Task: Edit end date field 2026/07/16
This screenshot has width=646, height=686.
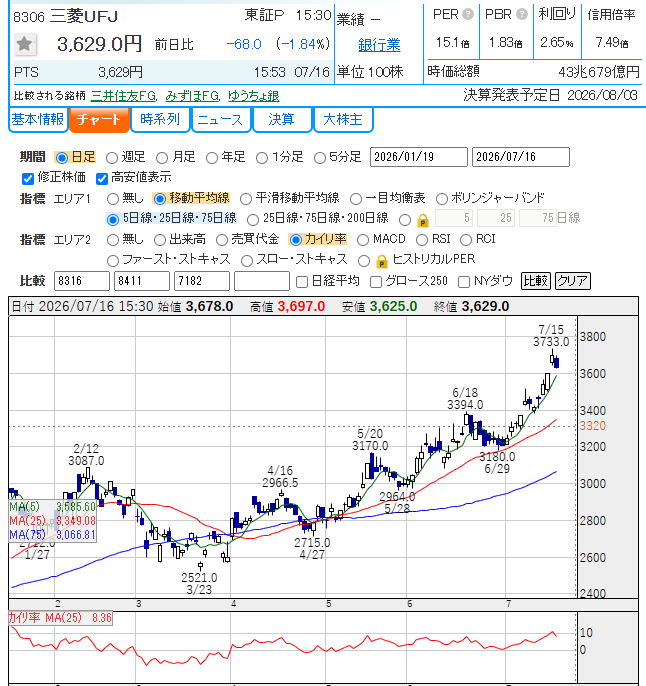Action: coord(520,157)
